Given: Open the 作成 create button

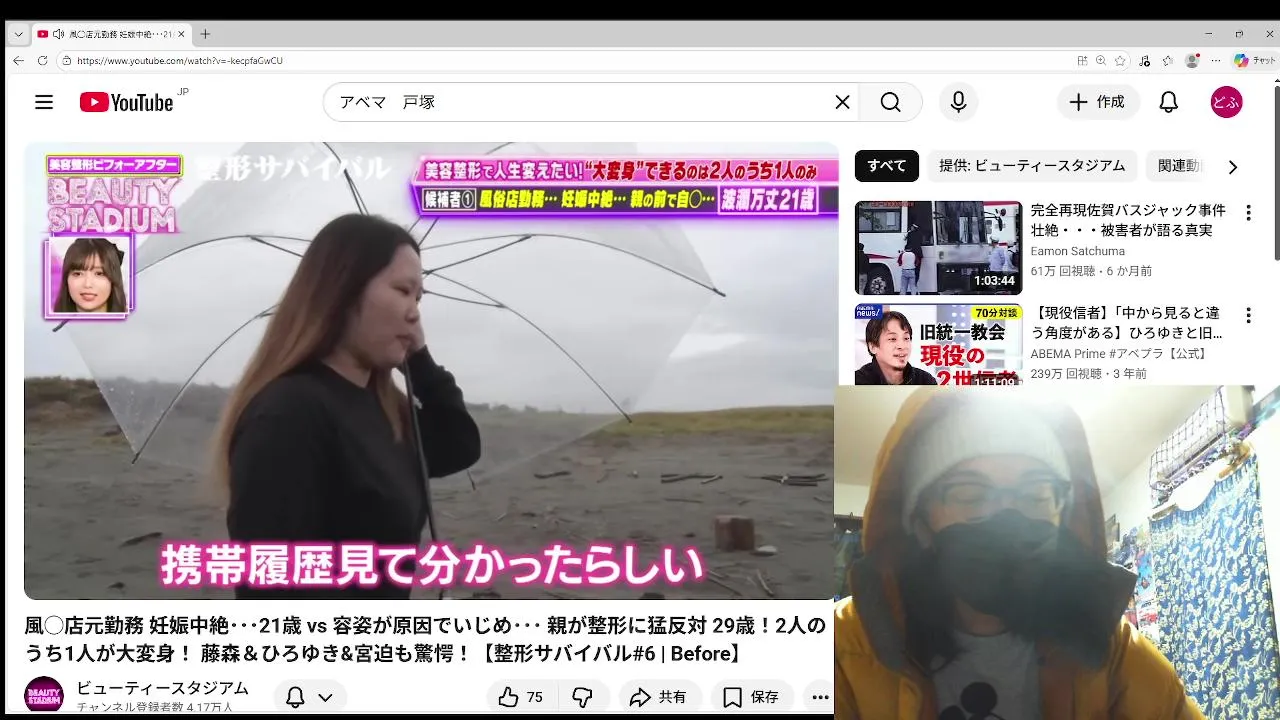Looking at the screenshot, I should click(x=1098, y=102).
